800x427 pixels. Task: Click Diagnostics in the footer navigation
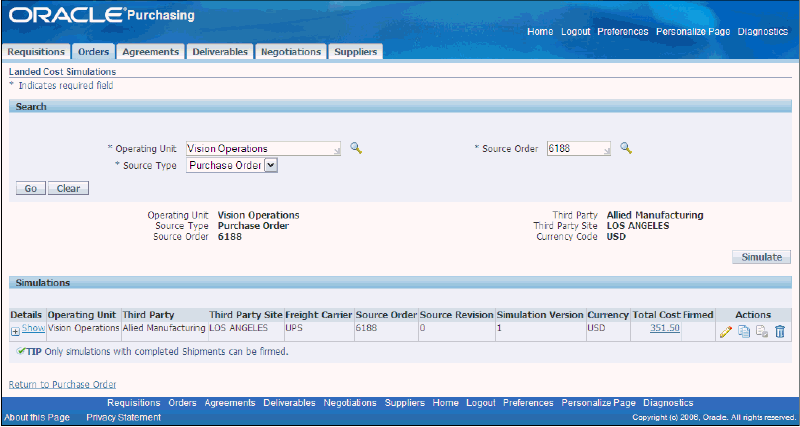[x=668, y=403]
